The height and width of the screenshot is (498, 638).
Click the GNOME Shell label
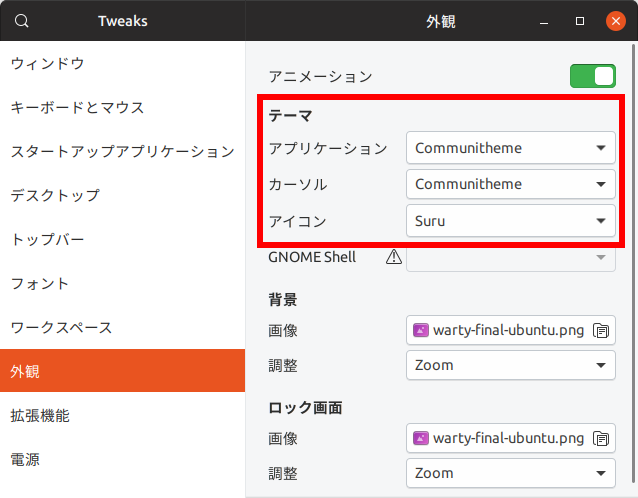[x=312, y=257]
